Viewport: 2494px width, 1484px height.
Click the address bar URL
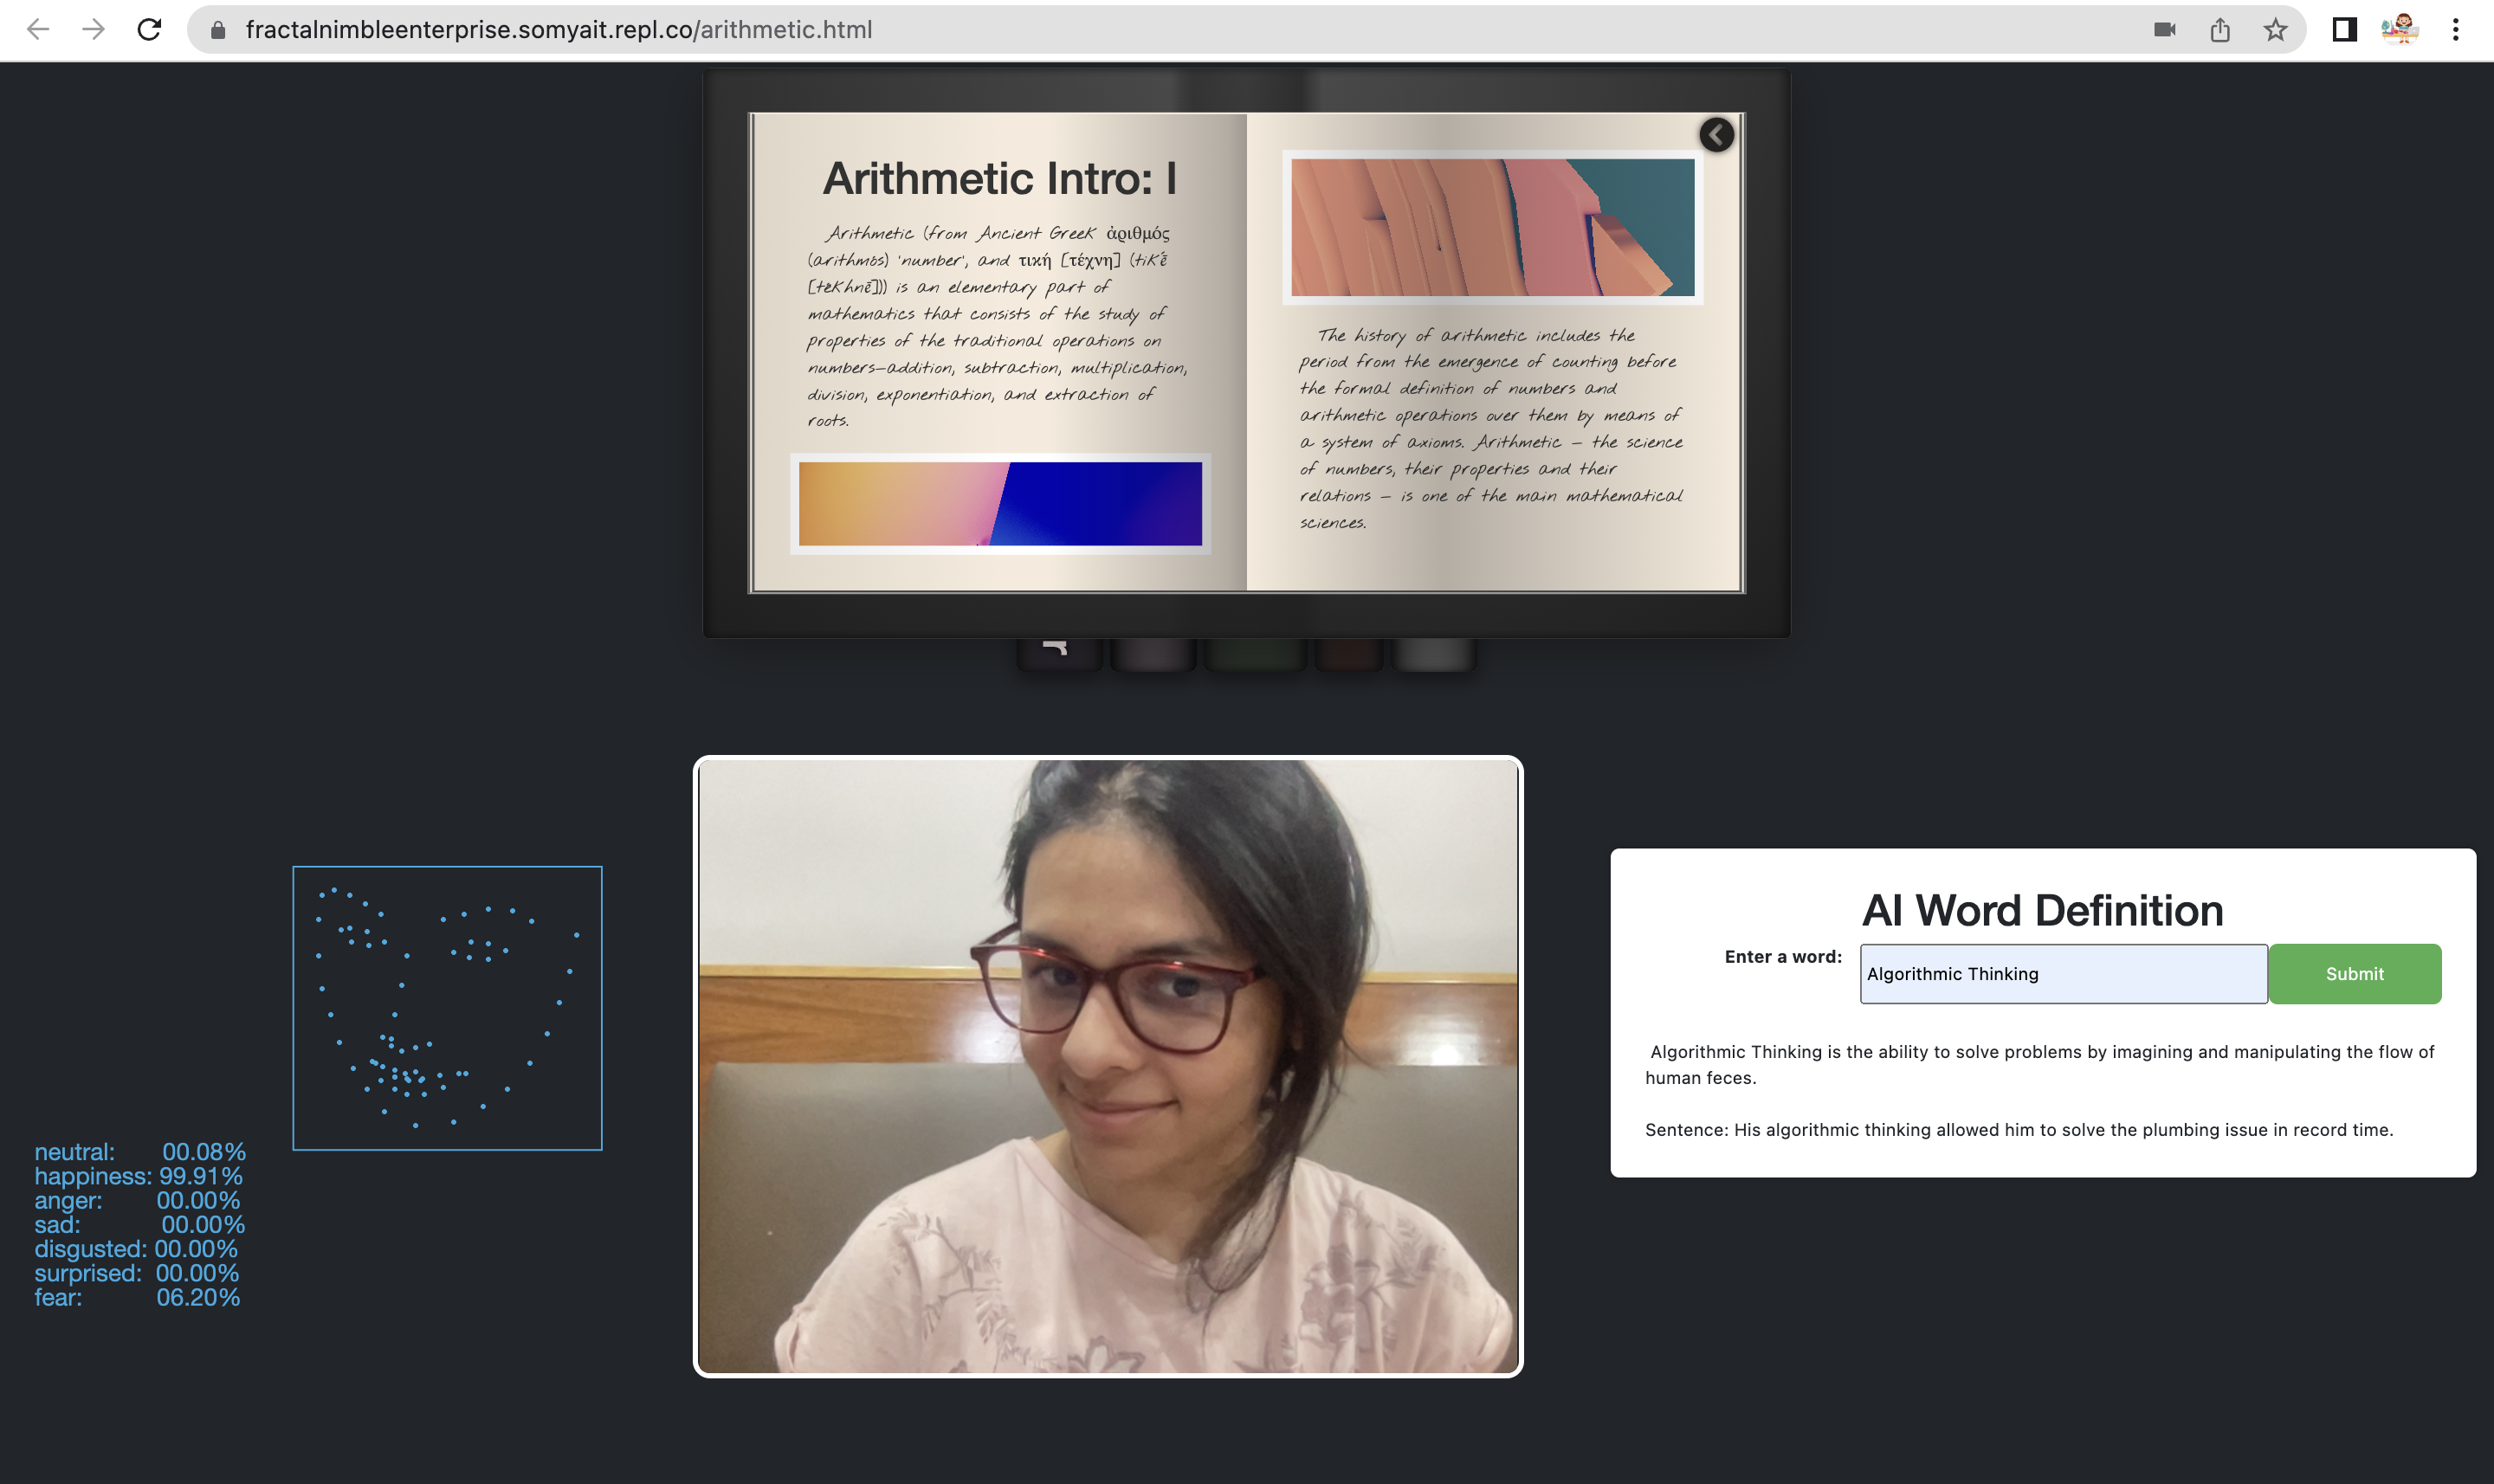tap(560, 30)
